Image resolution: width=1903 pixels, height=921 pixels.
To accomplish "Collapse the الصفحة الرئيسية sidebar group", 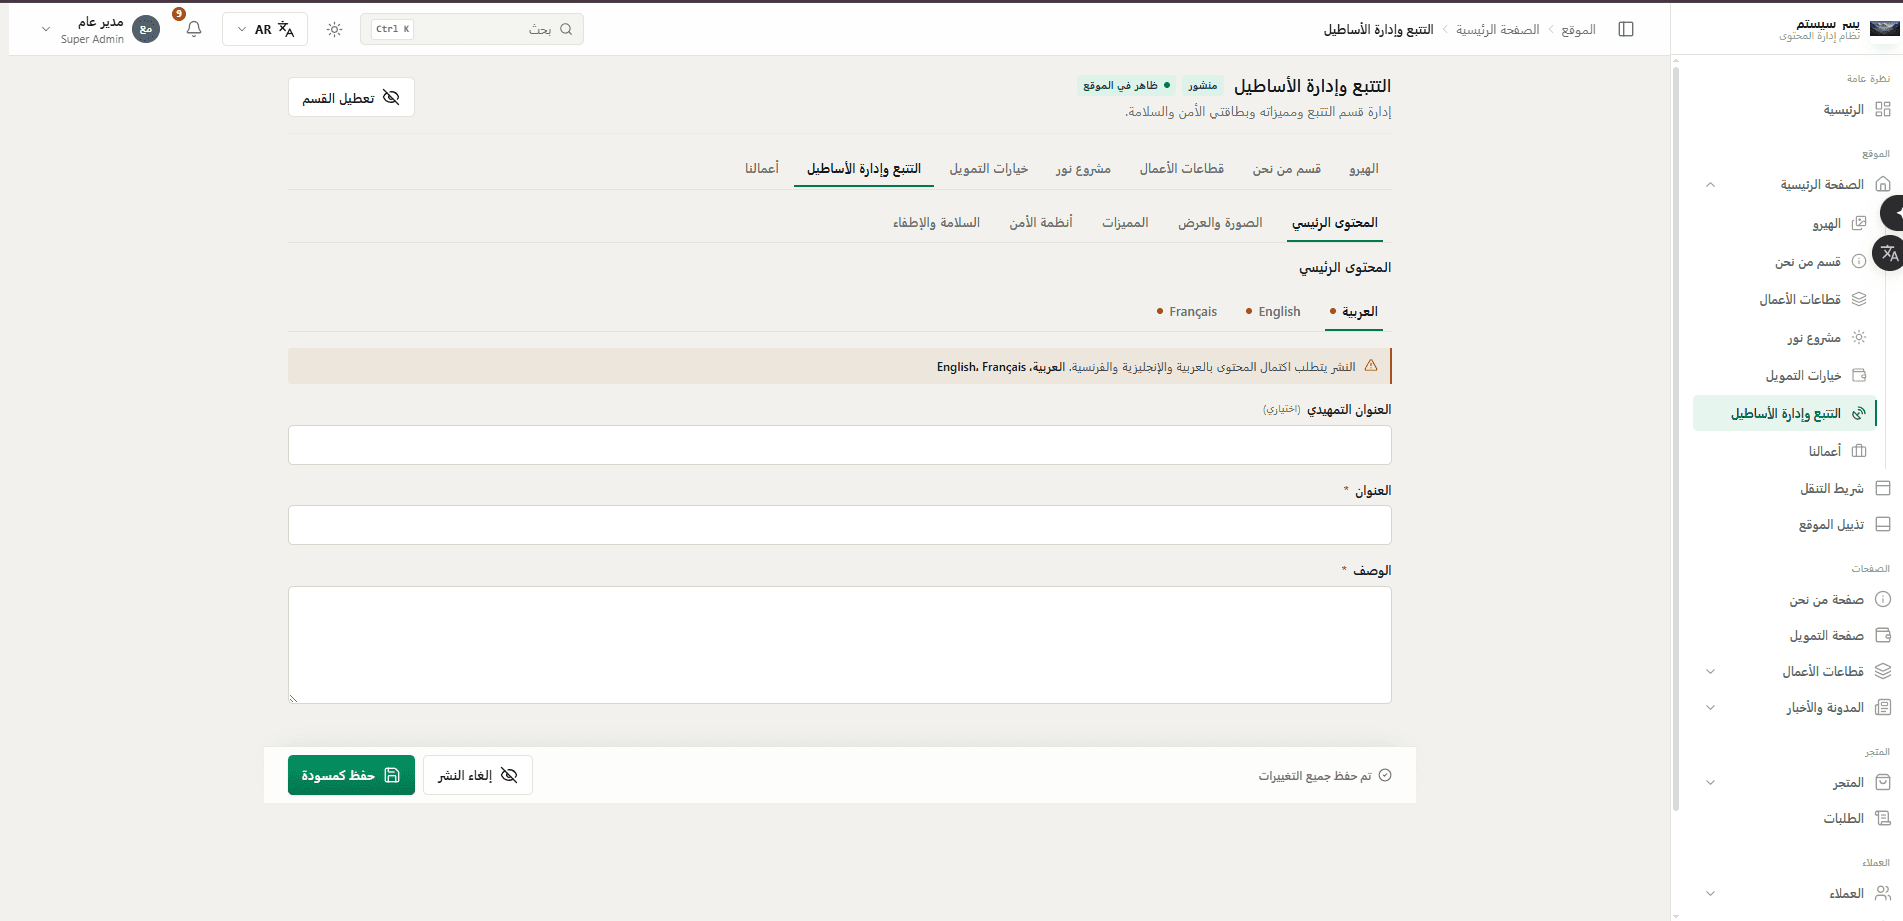I will coord(1710,184).
